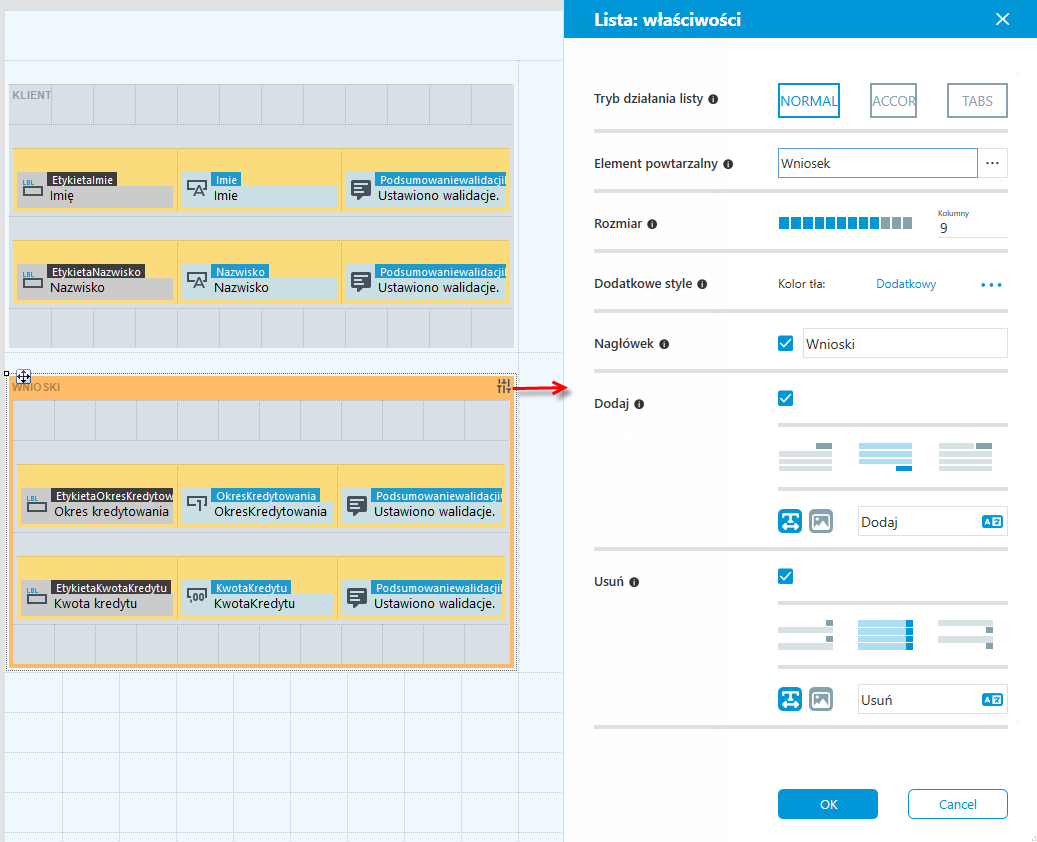Image resolution: width=1037 pixels, height=842 pixels.
Task: Open the WNIOSKI list settings sliders icon
Action: pyautogui.click(x=504, y=386)
